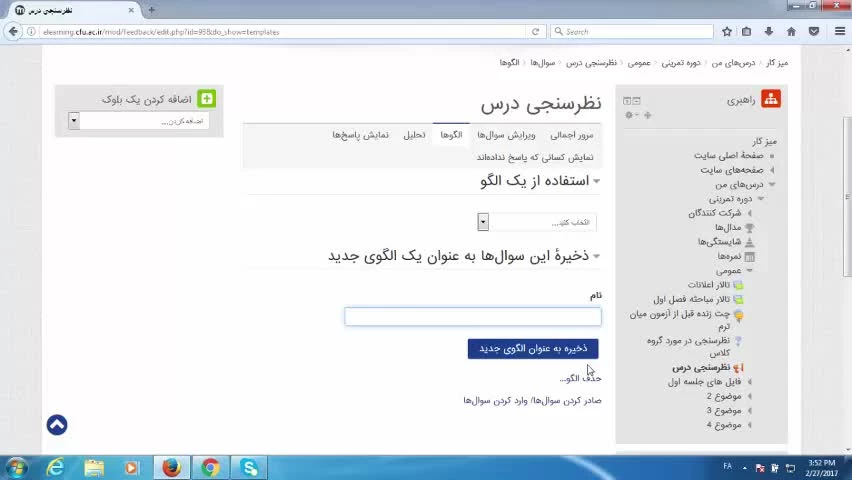Click the template name input field
The image size is (852, 480).
[473, 317]
